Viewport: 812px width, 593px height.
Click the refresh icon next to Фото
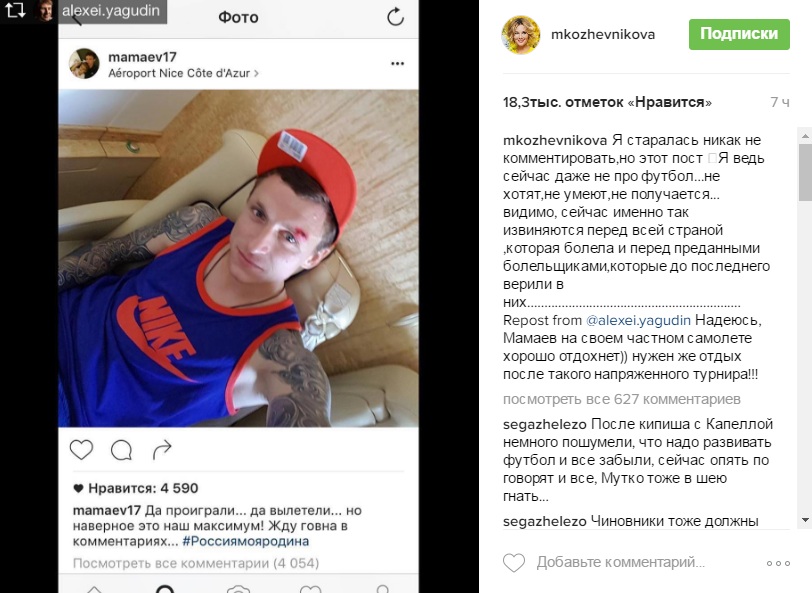pos(396,17)
